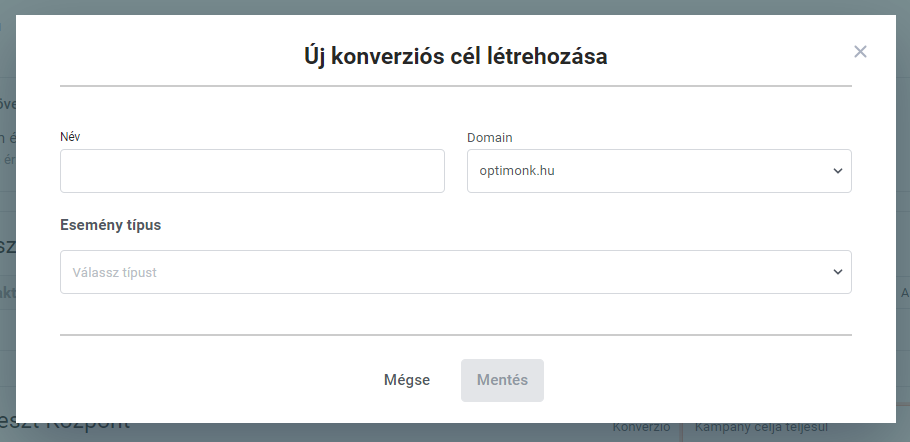Click the chevron arrow in Esemény típus dropdown
Viewport: 910px width, 442px height.
pos(837,272)
